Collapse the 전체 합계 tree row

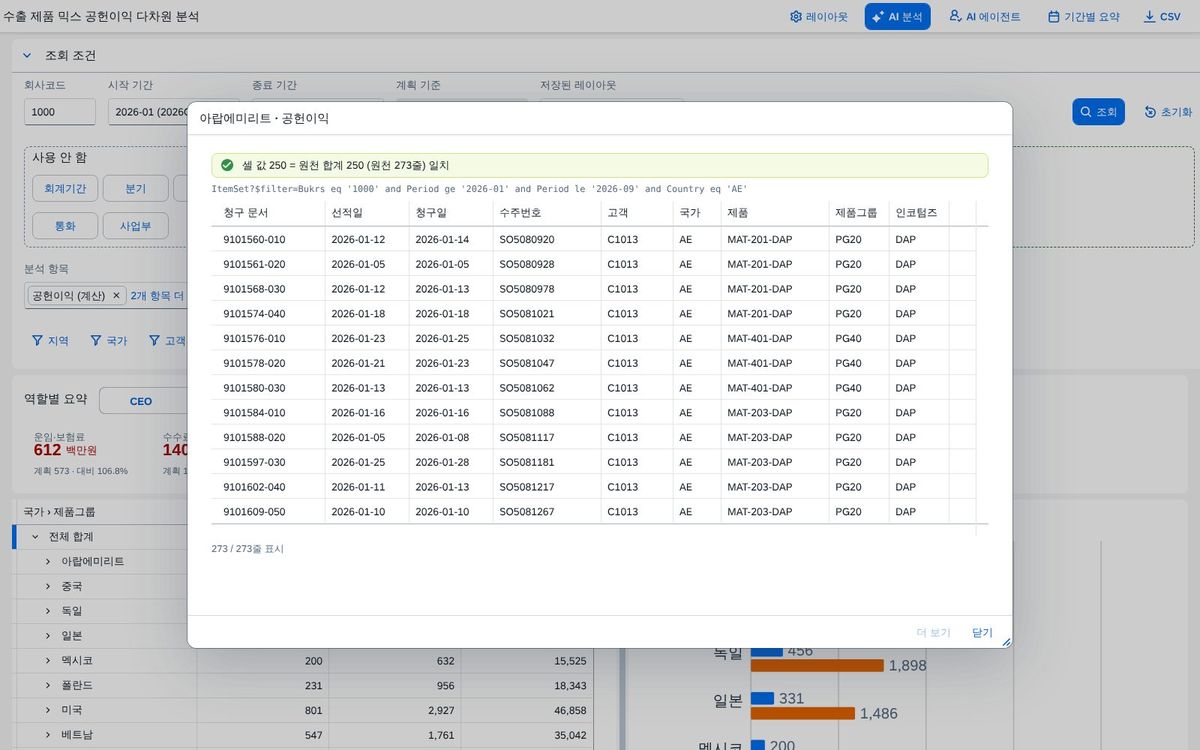(x=35, y=537)
